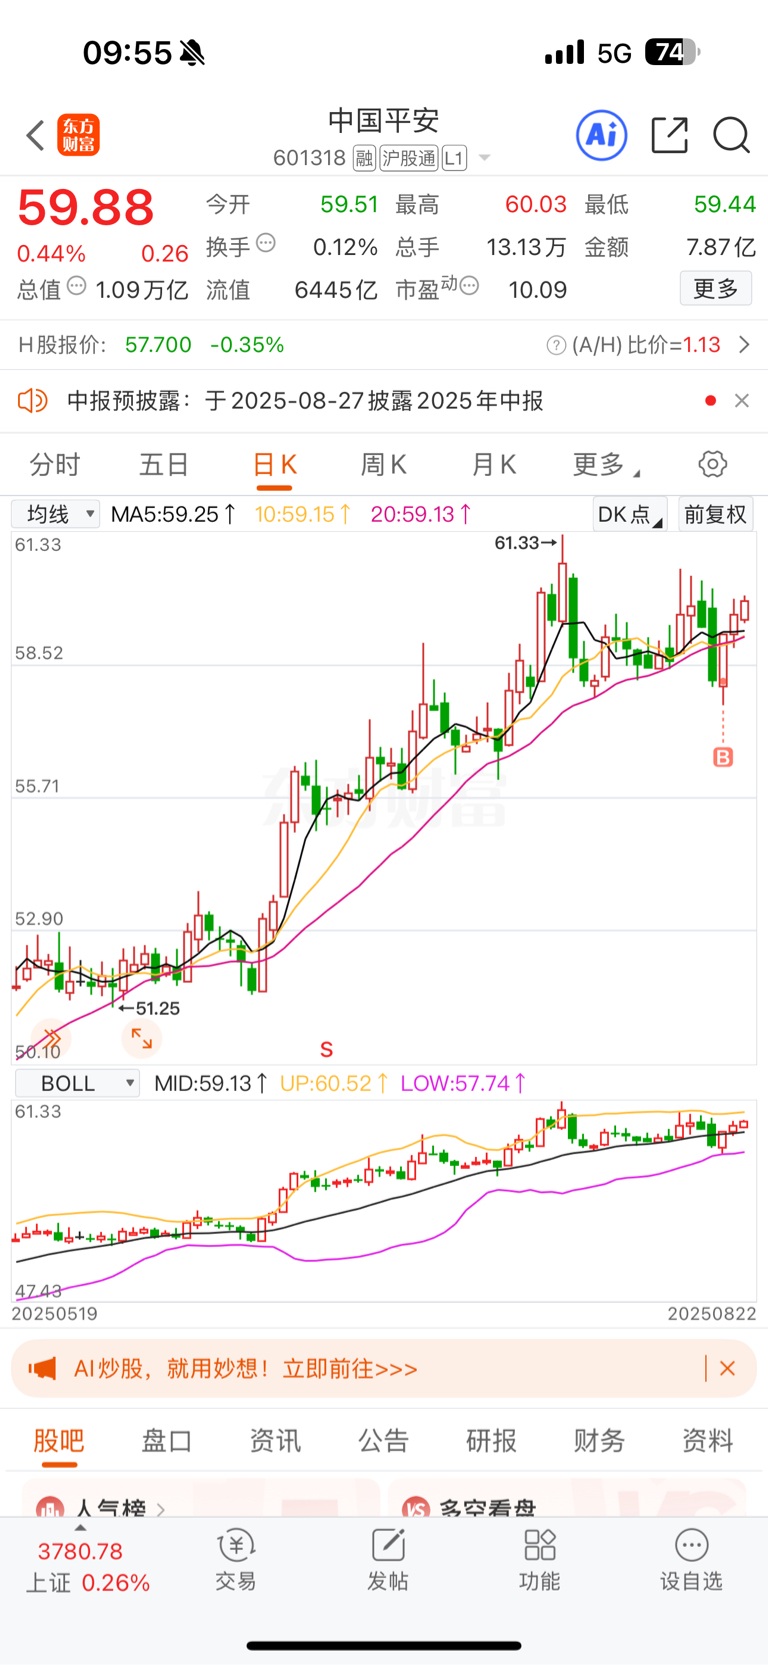Switch to the 资料 tab
Viewport: 768px width, 1665px height.
(x=707, y=1441)
